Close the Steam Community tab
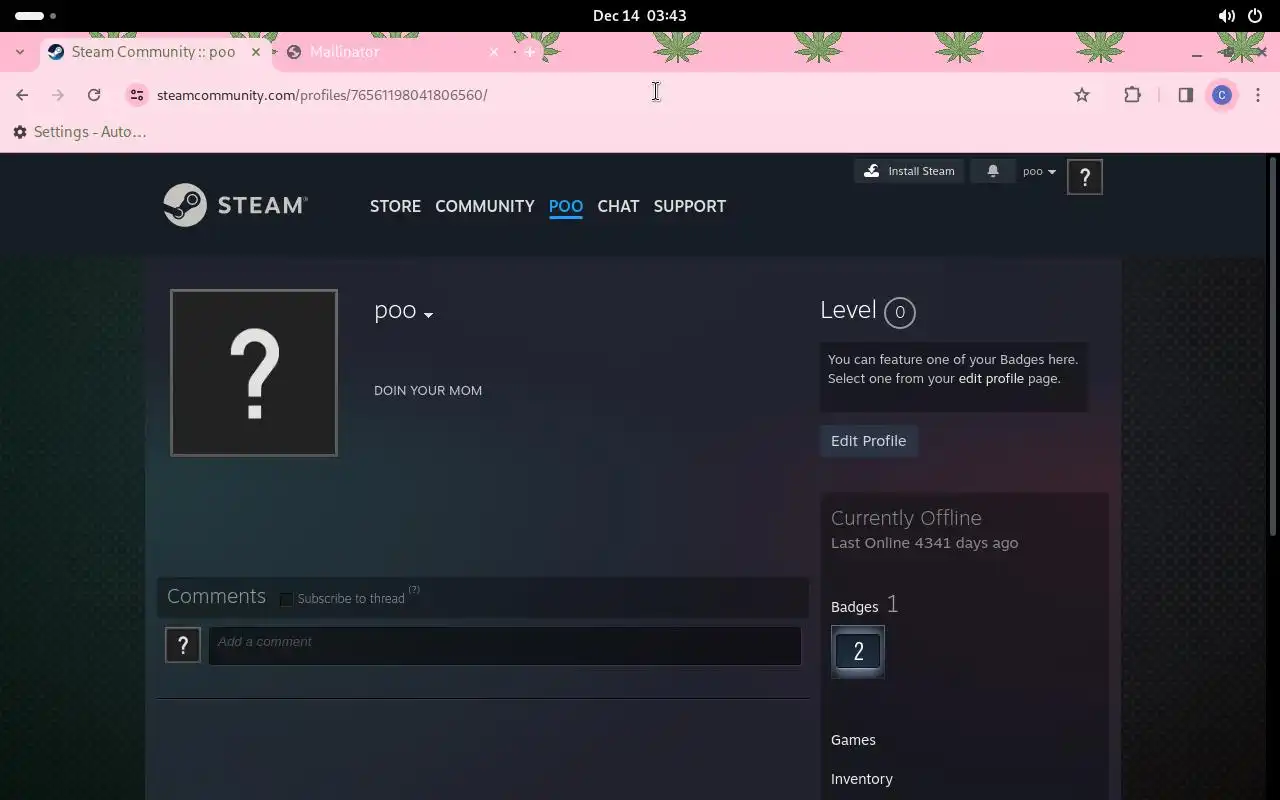 click(256, 52)
